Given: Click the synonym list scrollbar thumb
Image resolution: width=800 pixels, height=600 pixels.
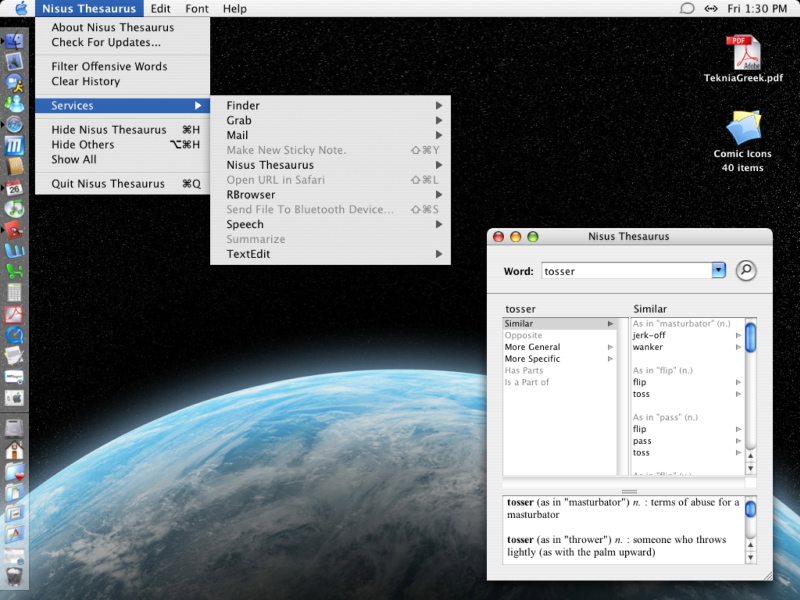Looking at the screenshot, I should pos(750,337).
